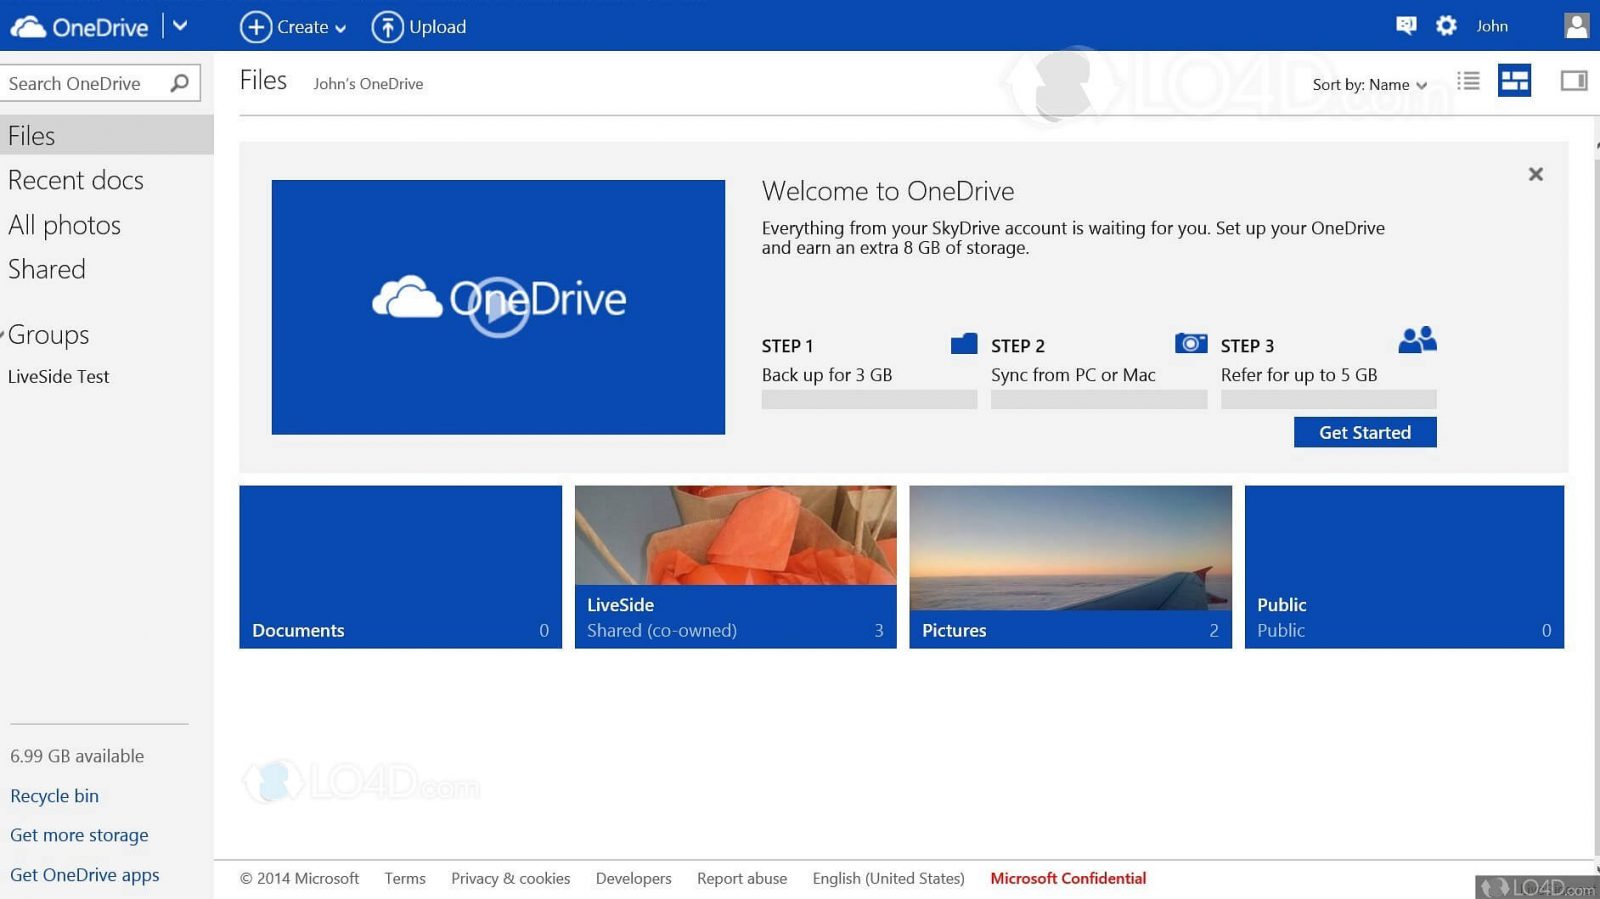This screenshot has width=1600, height=899.
Task: Open the Sort by Name dropdown
Action: point(1369,85)
